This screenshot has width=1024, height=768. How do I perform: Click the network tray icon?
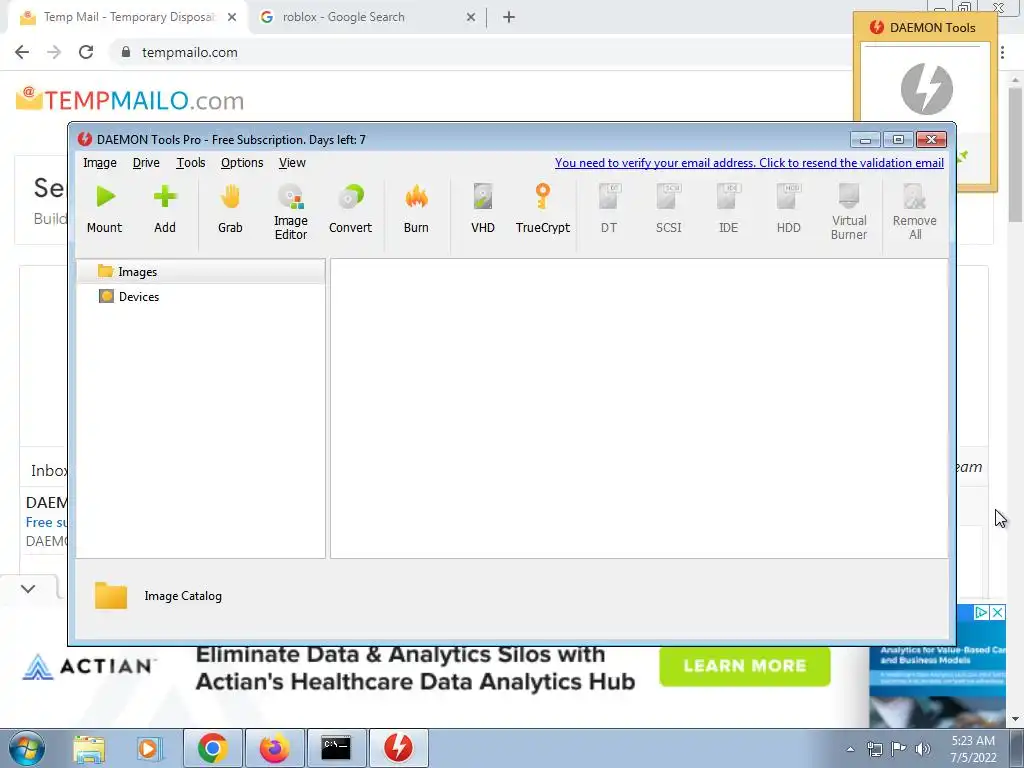[x=874, y=749]
